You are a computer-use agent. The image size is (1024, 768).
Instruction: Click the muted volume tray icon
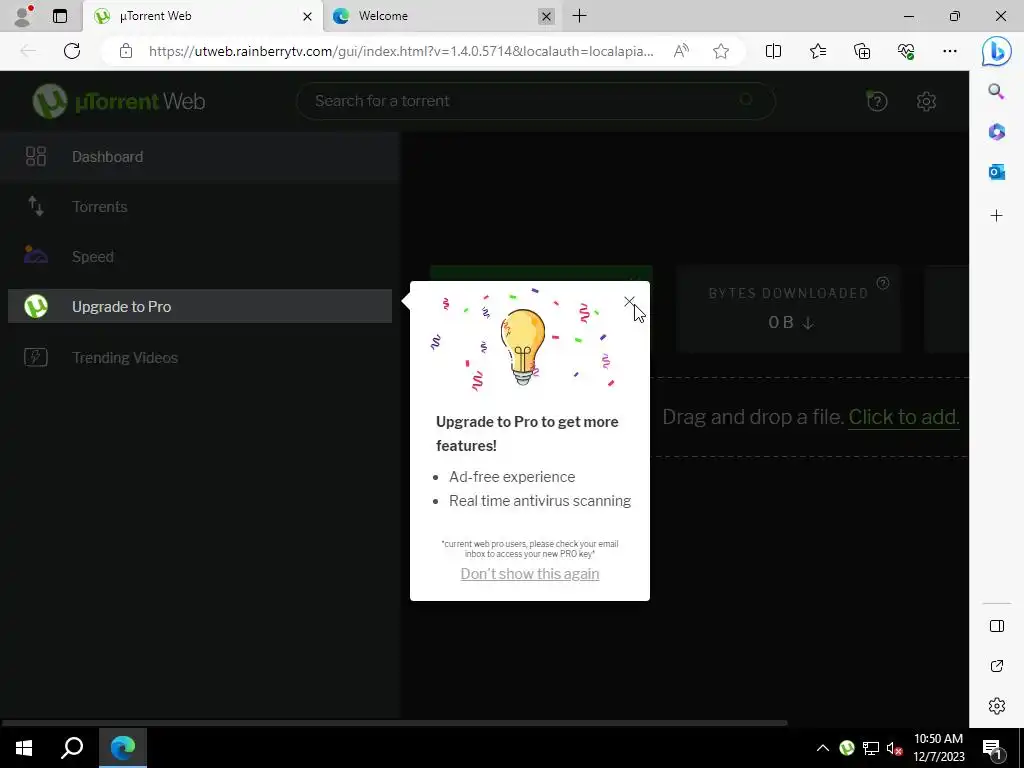click(x=894, y=748)
